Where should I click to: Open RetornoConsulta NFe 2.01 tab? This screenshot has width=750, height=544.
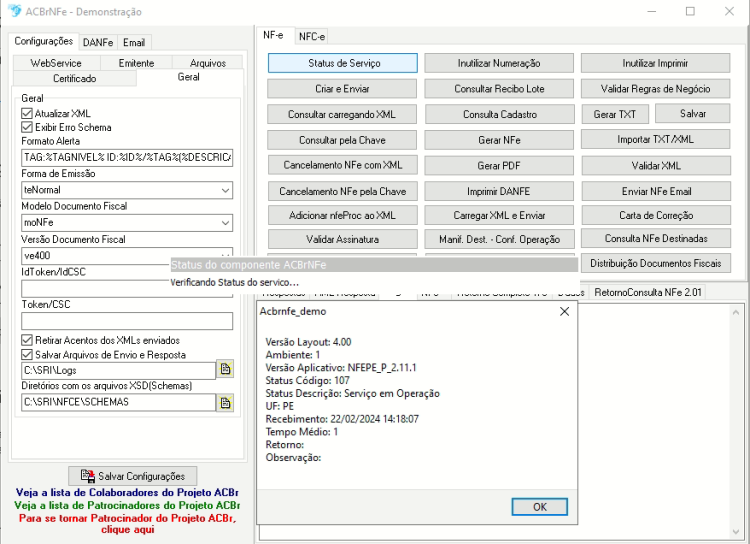[x=648, y=292]
